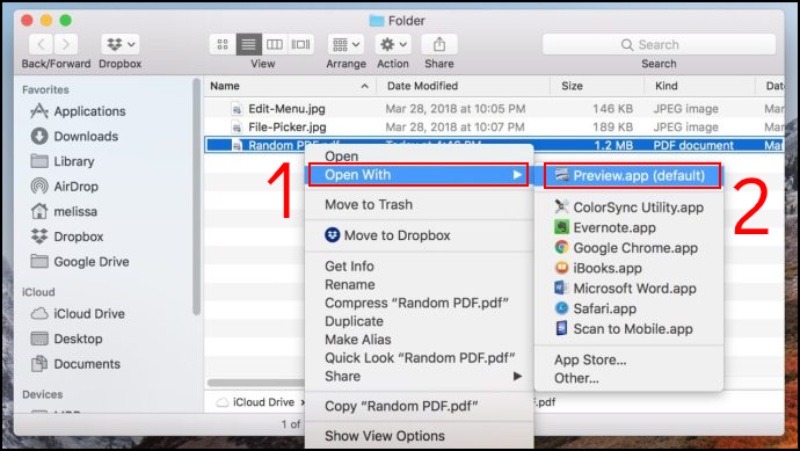Choose Show View Options

click(x=419, y=436)
